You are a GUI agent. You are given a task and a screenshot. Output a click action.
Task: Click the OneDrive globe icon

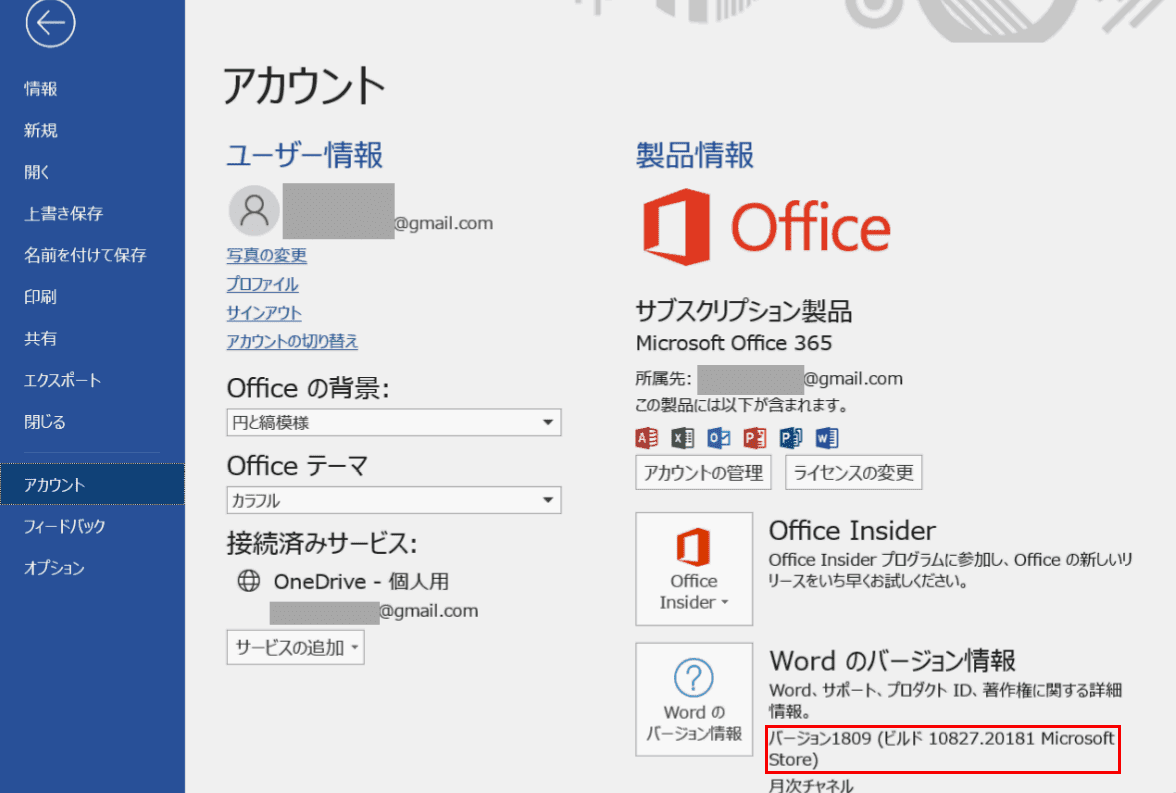[248, 581]
